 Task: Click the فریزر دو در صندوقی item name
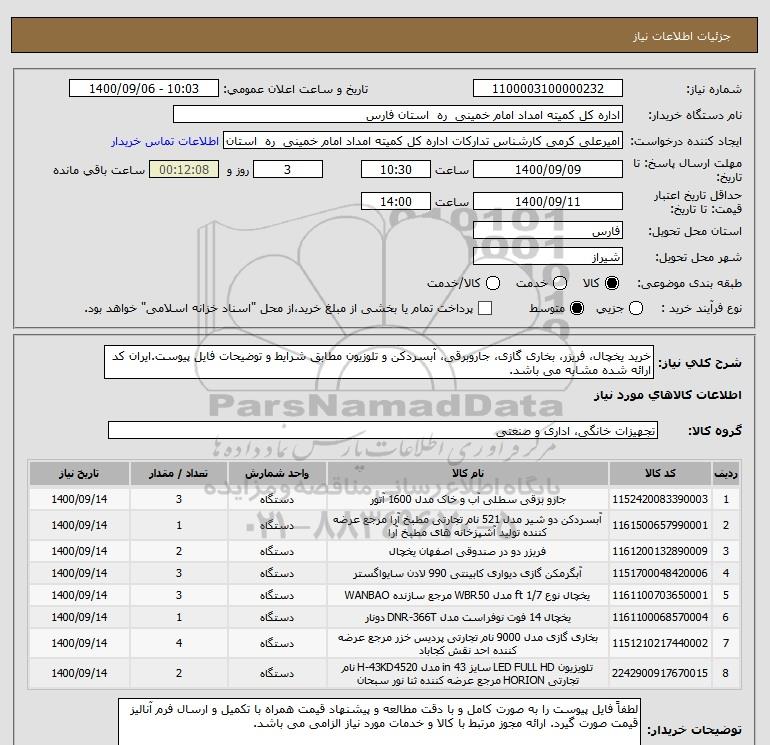[468, 552]
